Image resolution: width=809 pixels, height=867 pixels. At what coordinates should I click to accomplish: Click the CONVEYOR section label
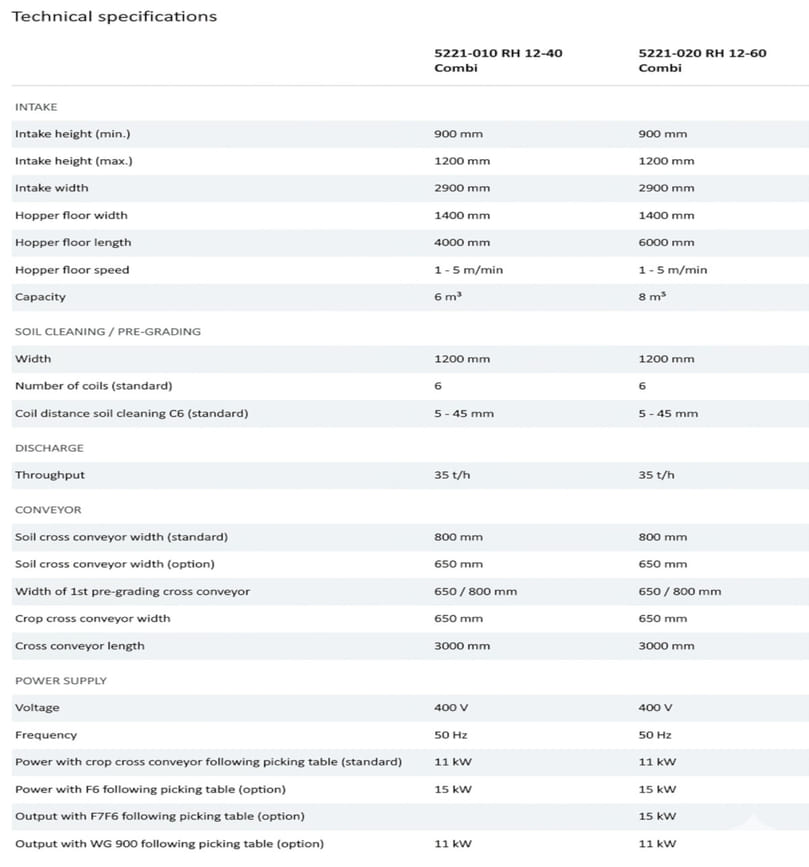pyautogui.click(x=48, y=510)
